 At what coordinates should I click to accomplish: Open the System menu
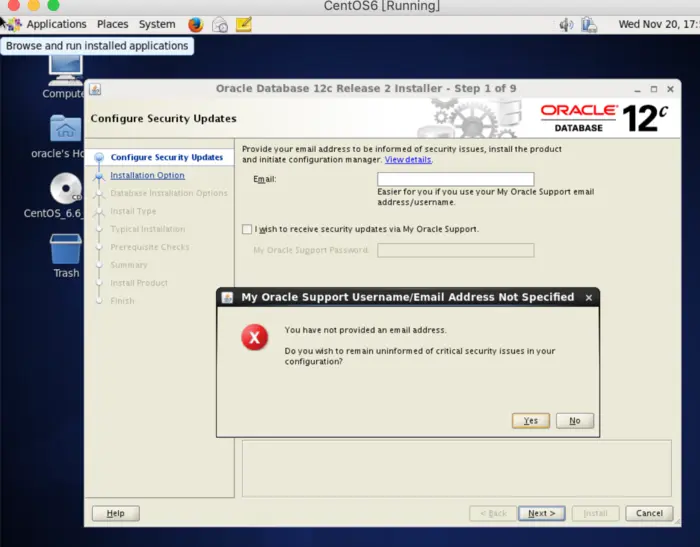(x=157, y=24)
